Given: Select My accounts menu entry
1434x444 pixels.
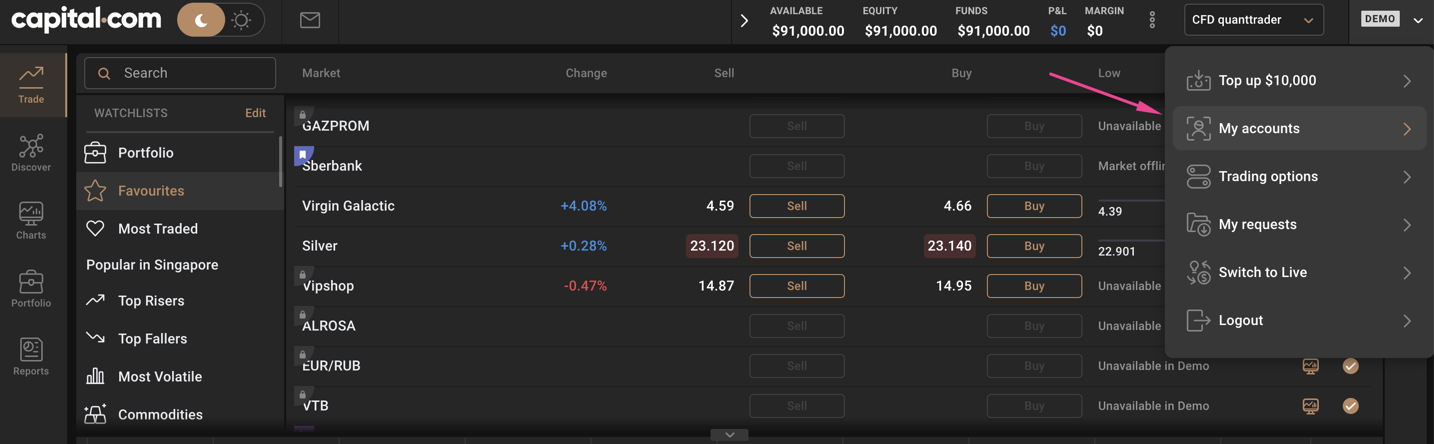Looking at the screenshot, I should point(1299,129).
